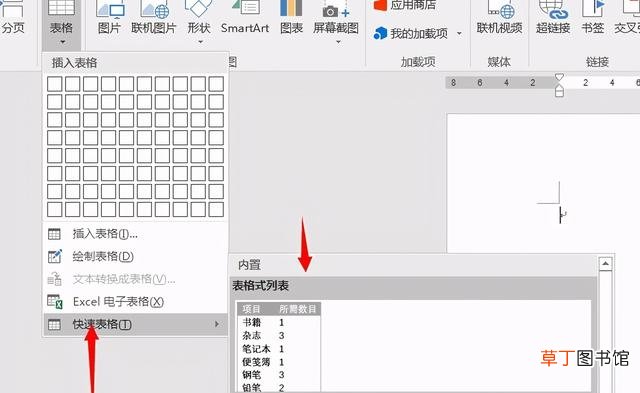640x393 pixels.
Task: Click the 钢笔 row in table preview
Action: [279, 375]
